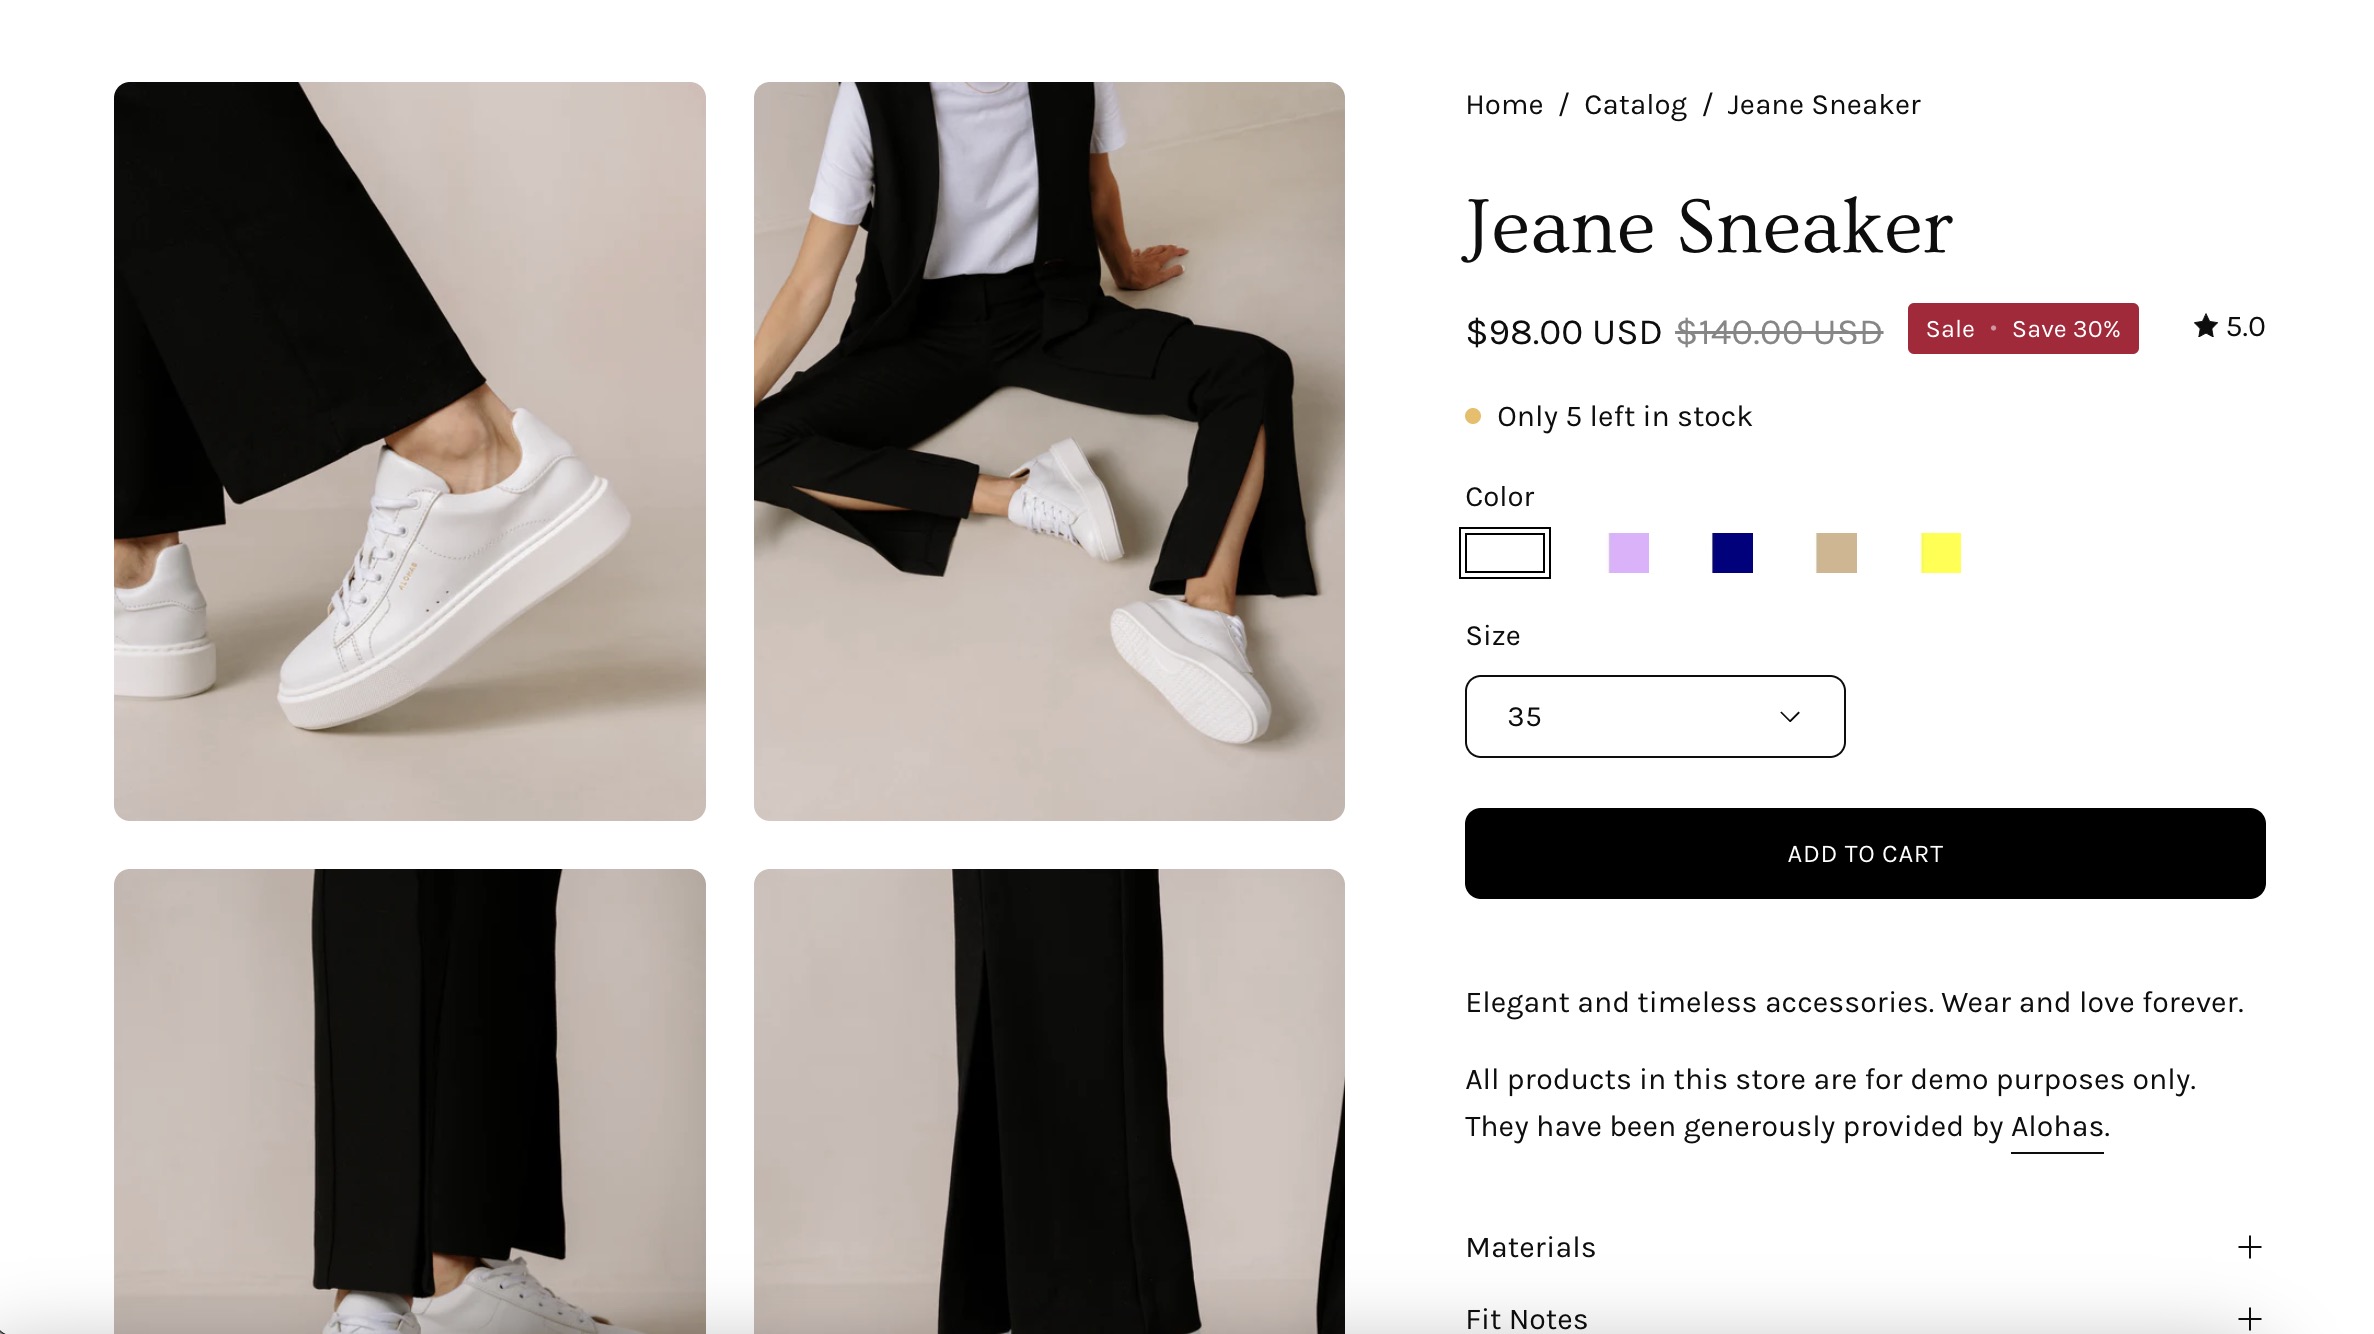2374x1334 pixels.
Task: Click the Add to Cart button
Action: [x=1864, y=853]
